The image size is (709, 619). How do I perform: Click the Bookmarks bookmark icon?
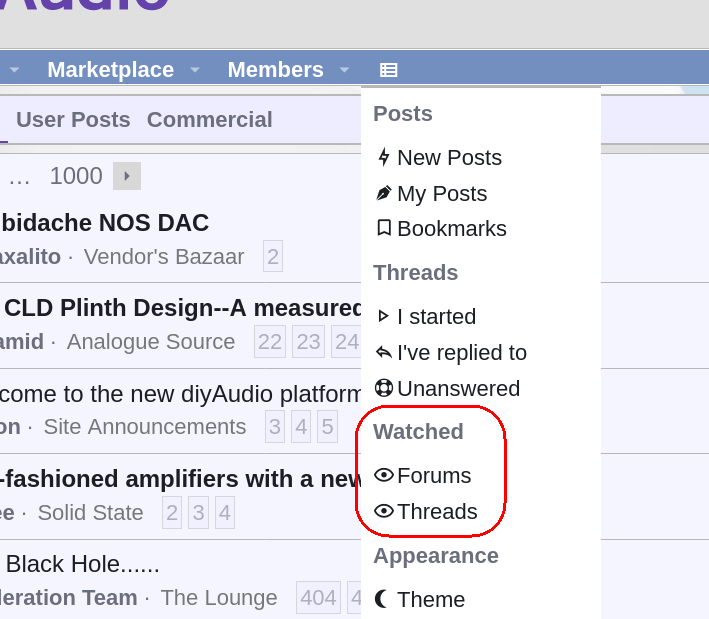click(x=384, y=228)
